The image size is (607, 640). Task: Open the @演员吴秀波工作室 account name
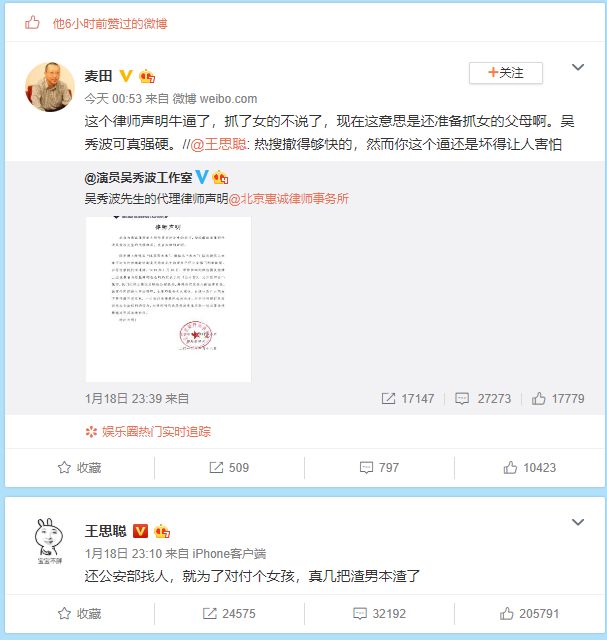coord(138,178)
